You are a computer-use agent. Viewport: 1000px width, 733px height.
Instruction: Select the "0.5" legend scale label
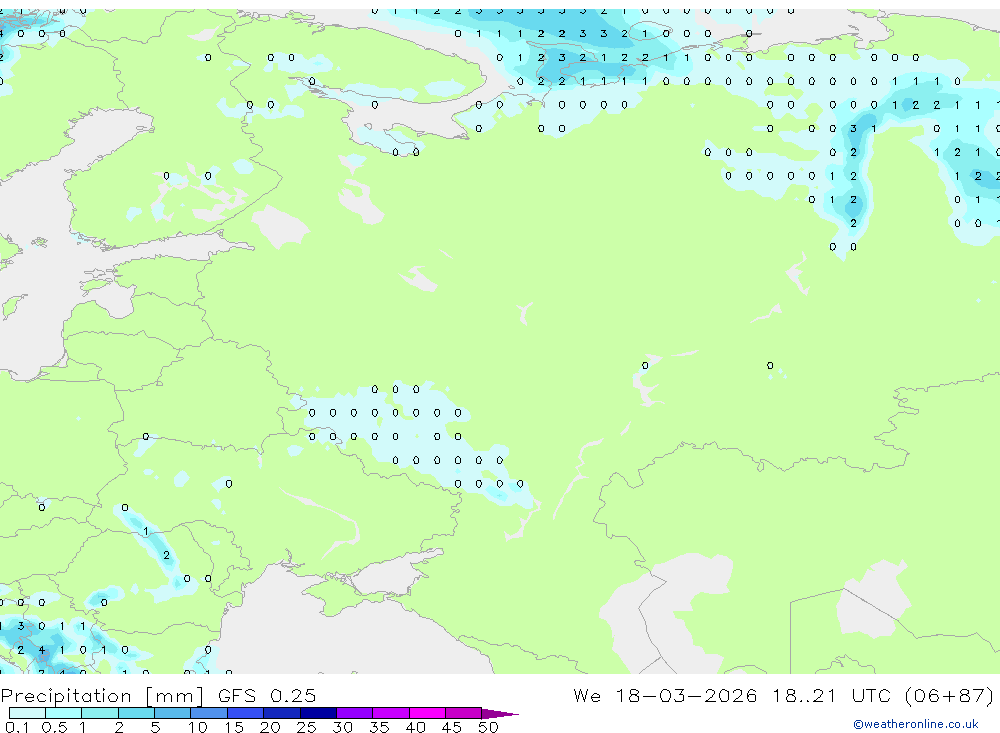coord(54,727)
